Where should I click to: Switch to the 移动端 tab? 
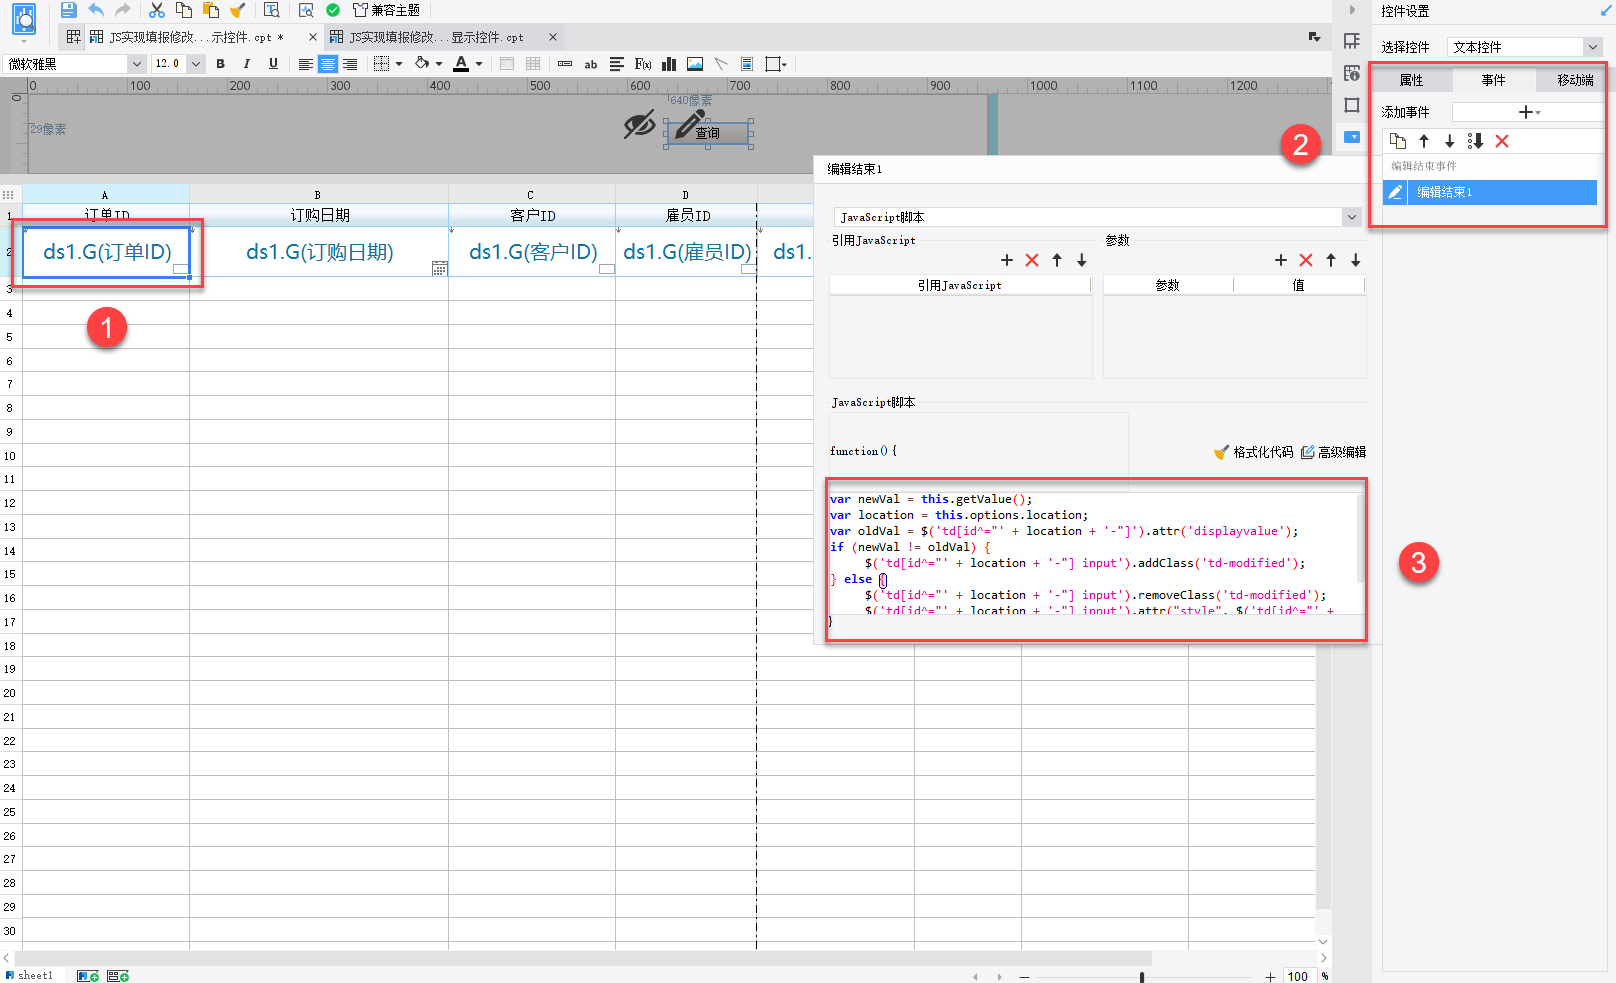[1575, 80]
